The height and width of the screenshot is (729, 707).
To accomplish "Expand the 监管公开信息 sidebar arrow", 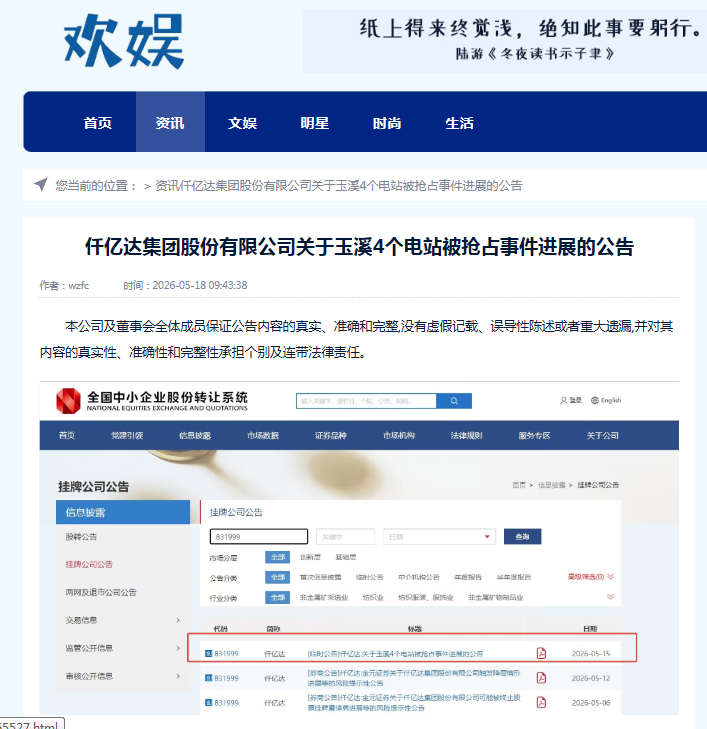I will point(178,648).
